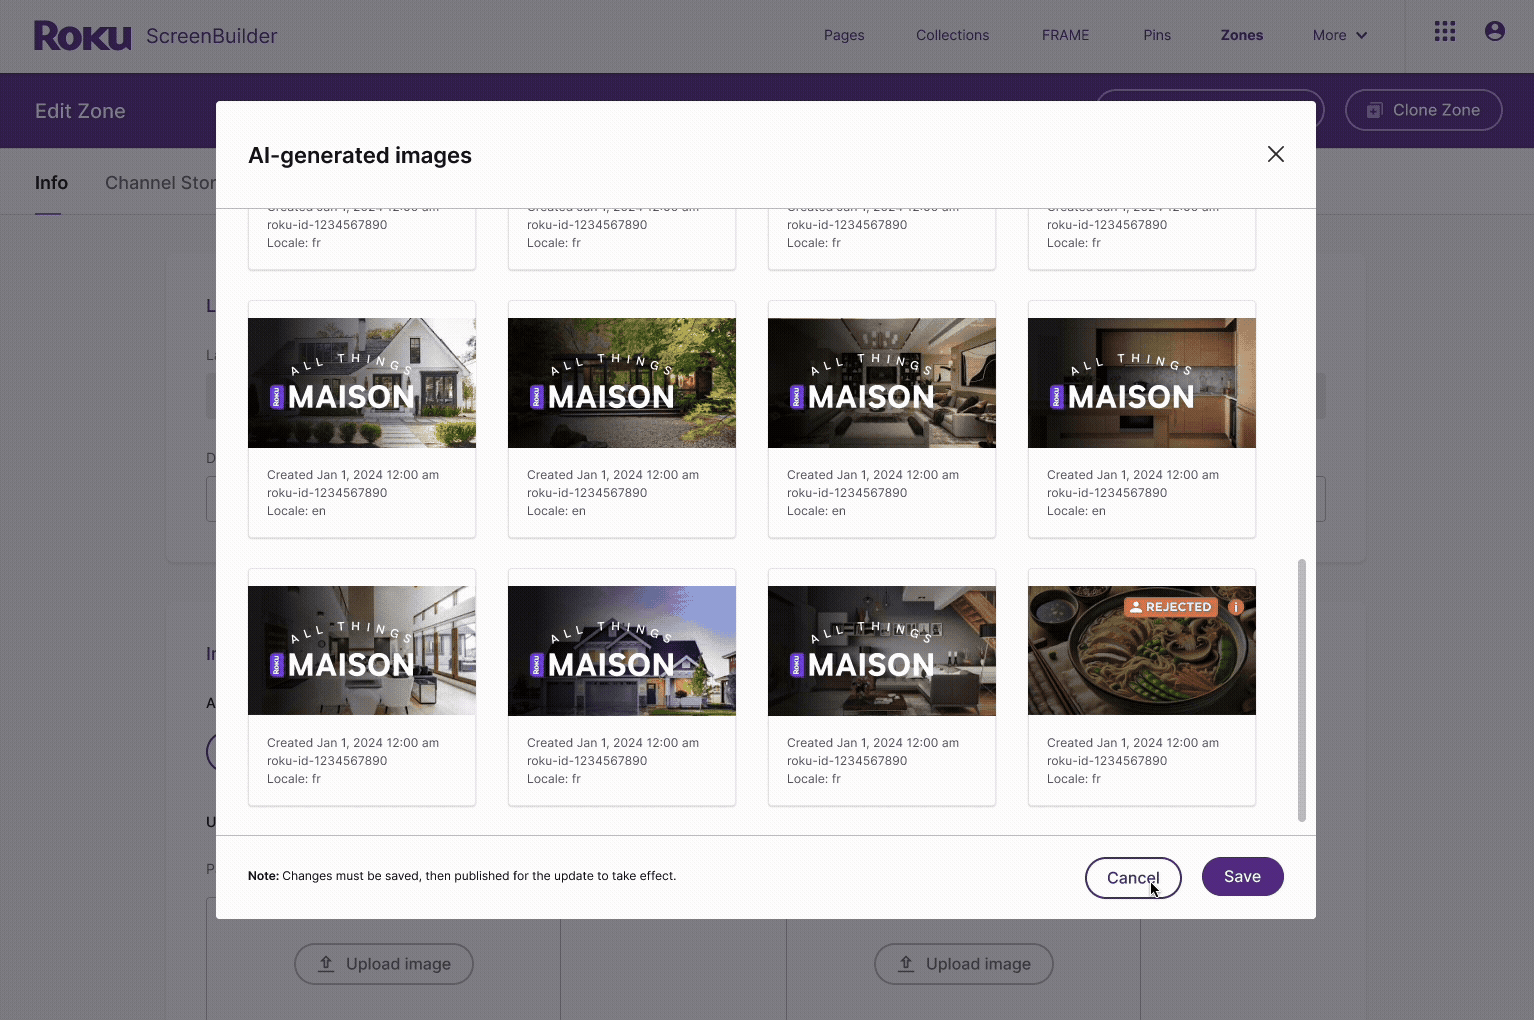
Task: Click the dialog vertical scrollbar
Action: (1301, 690)
